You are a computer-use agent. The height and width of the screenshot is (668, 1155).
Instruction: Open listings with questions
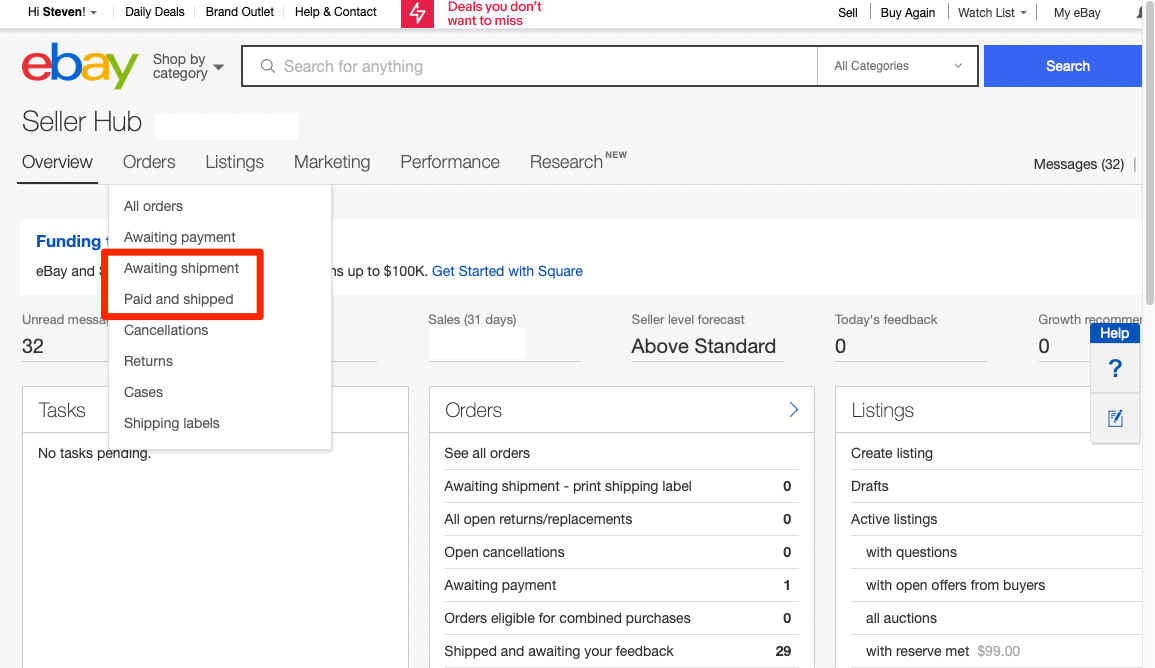911,552
